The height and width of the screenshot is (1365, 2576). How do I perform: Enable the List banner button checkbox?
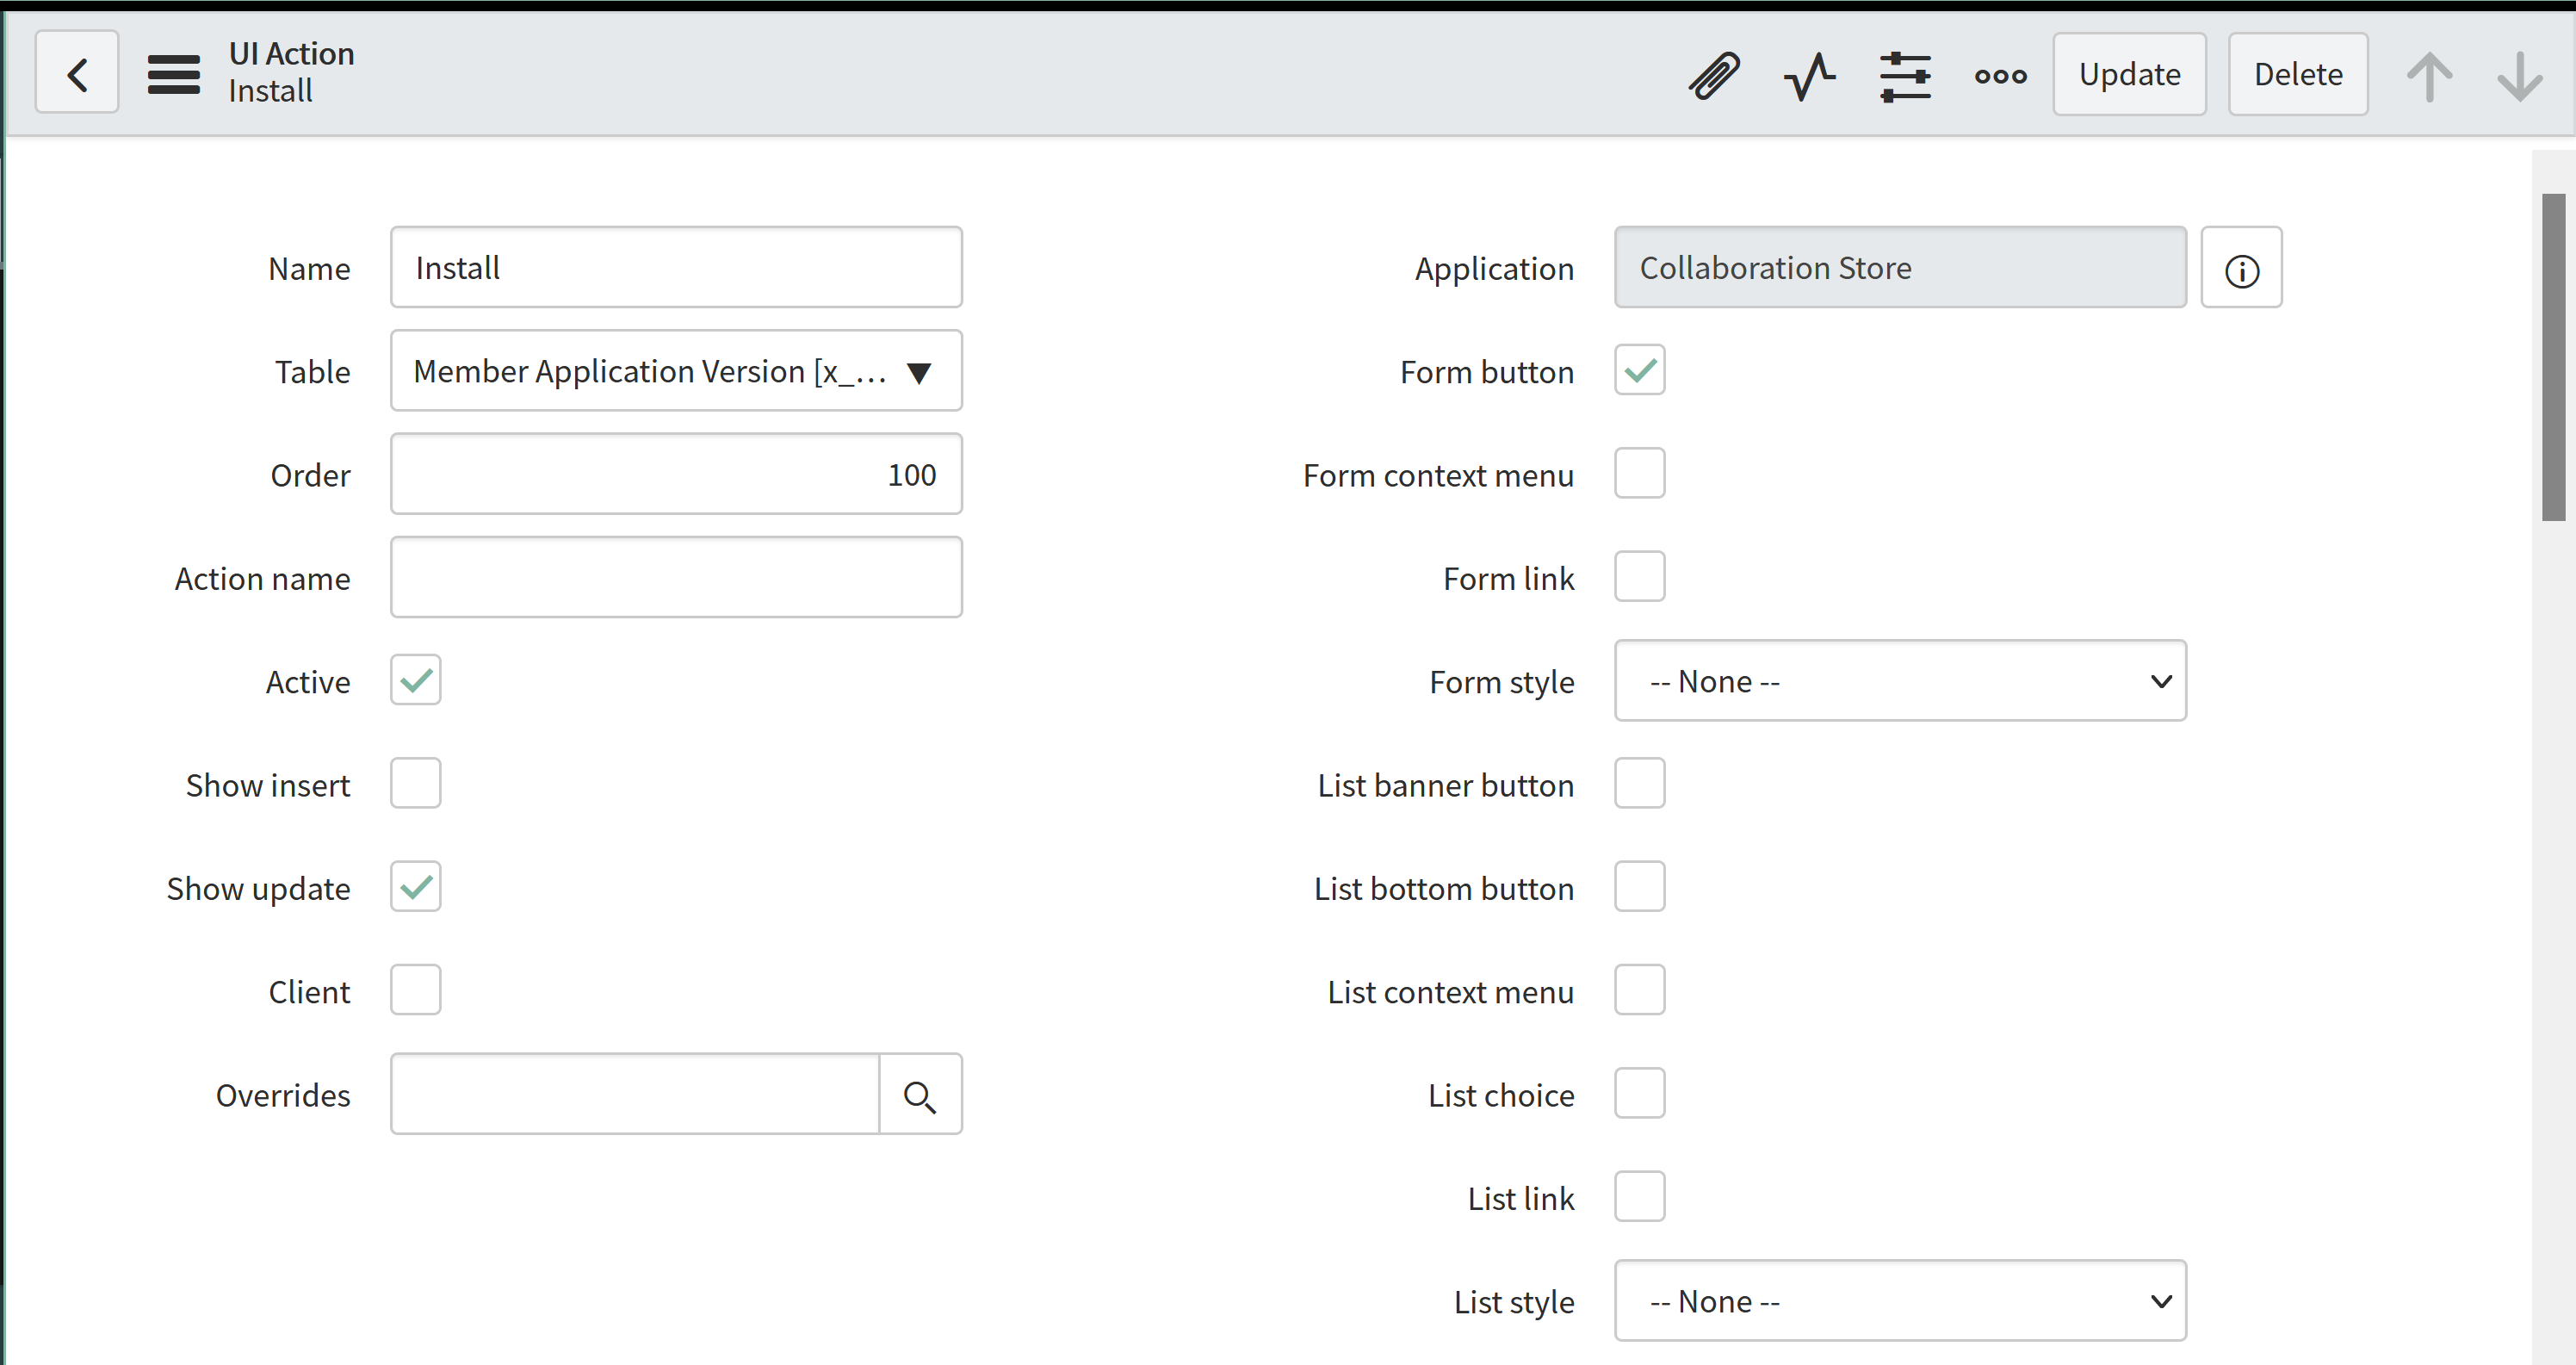pyautogui.click(x=1639, y=784)
